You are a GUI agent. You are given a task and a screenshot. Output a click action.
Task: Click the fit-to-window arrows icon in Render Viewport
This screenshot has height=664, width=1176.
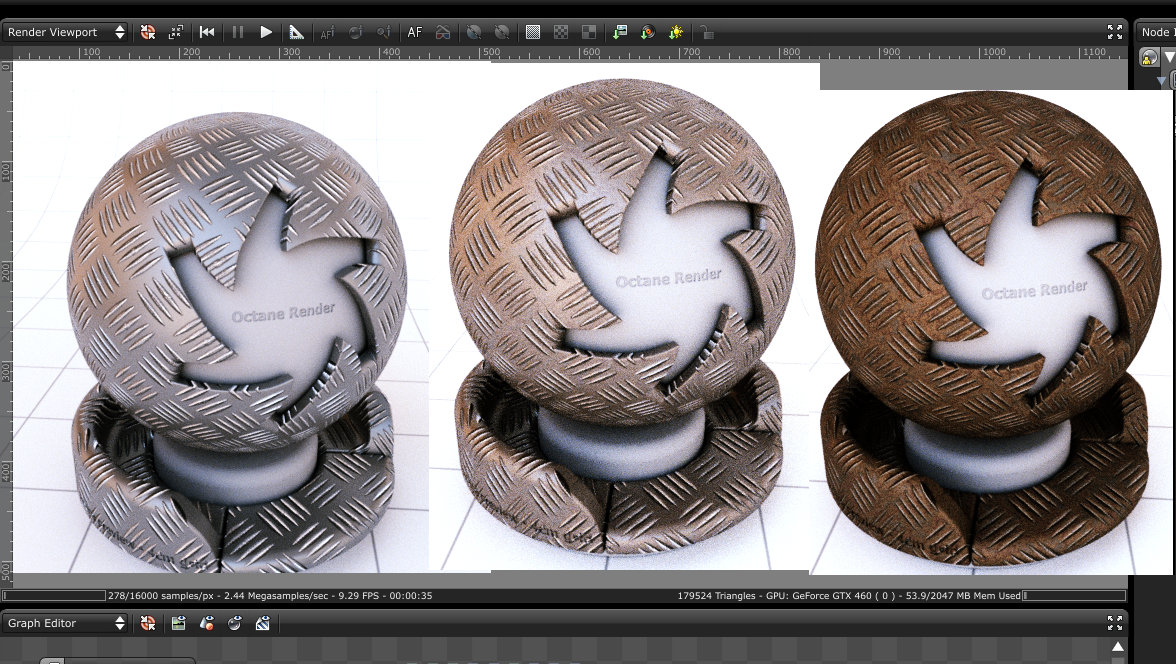pos(176,32)
